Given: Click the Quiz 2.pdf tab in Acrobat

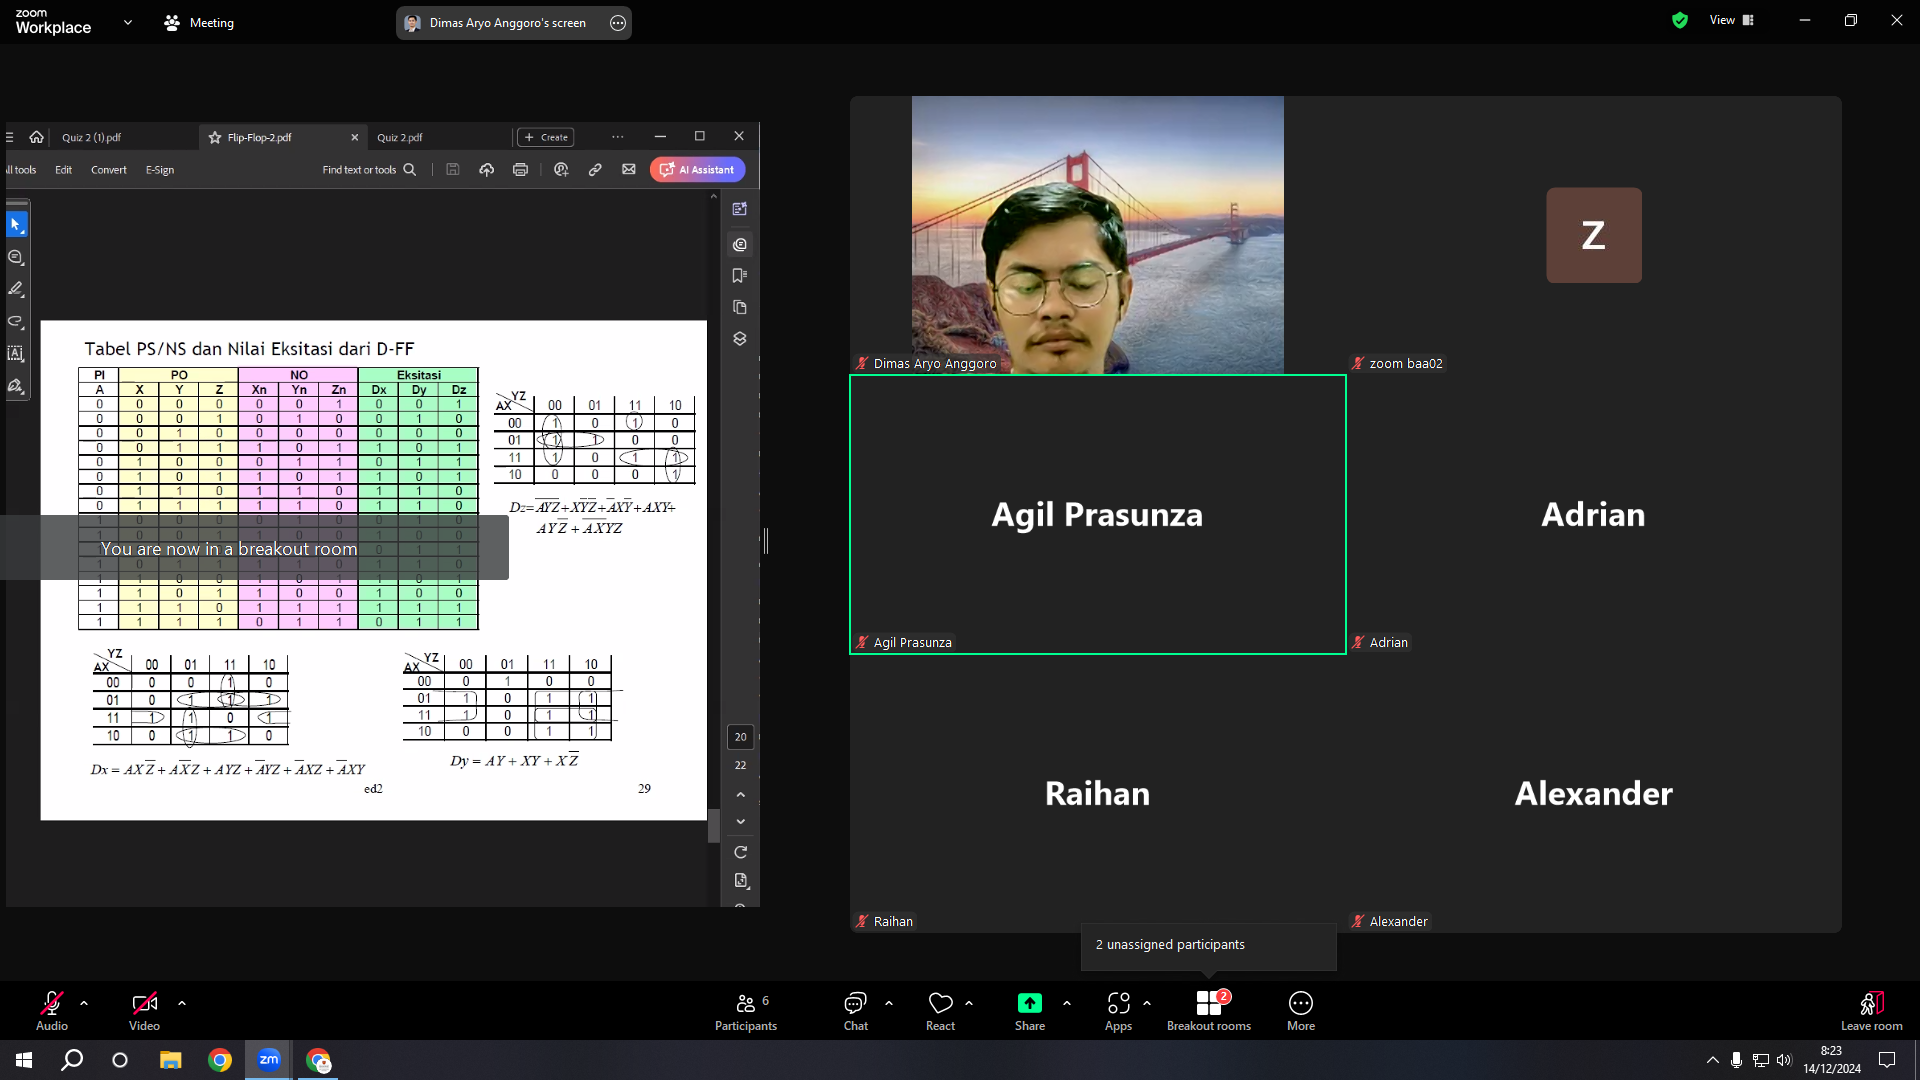Looking at the screenshot, I should 400,137.
